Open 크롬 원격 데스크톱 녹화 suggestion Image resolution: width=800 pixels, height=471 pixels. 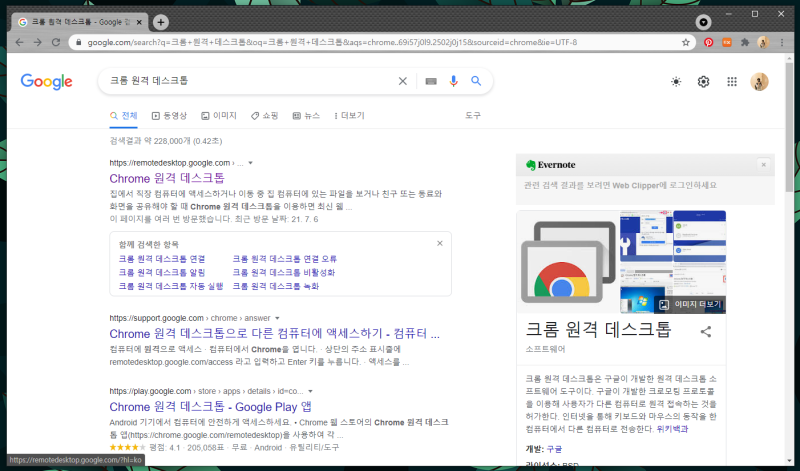276,286
